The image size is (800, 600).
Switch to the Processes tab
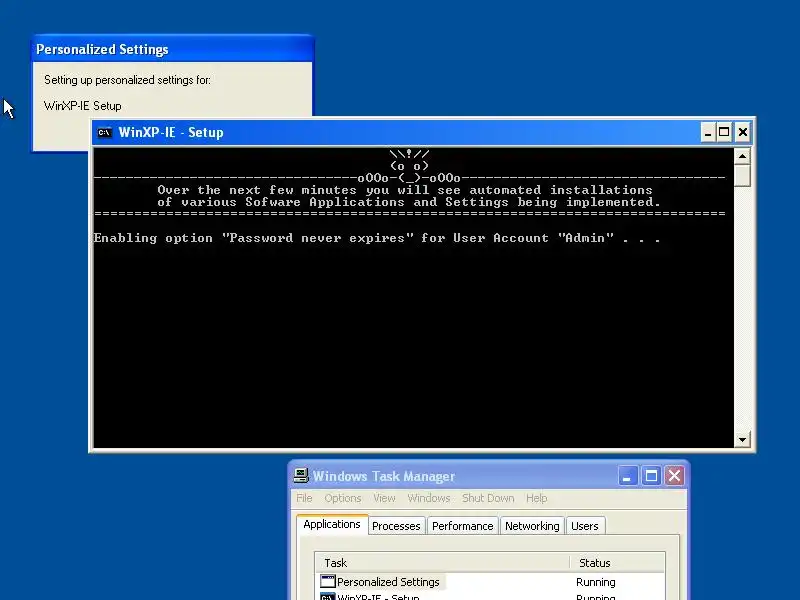click(x=396, y=526)
